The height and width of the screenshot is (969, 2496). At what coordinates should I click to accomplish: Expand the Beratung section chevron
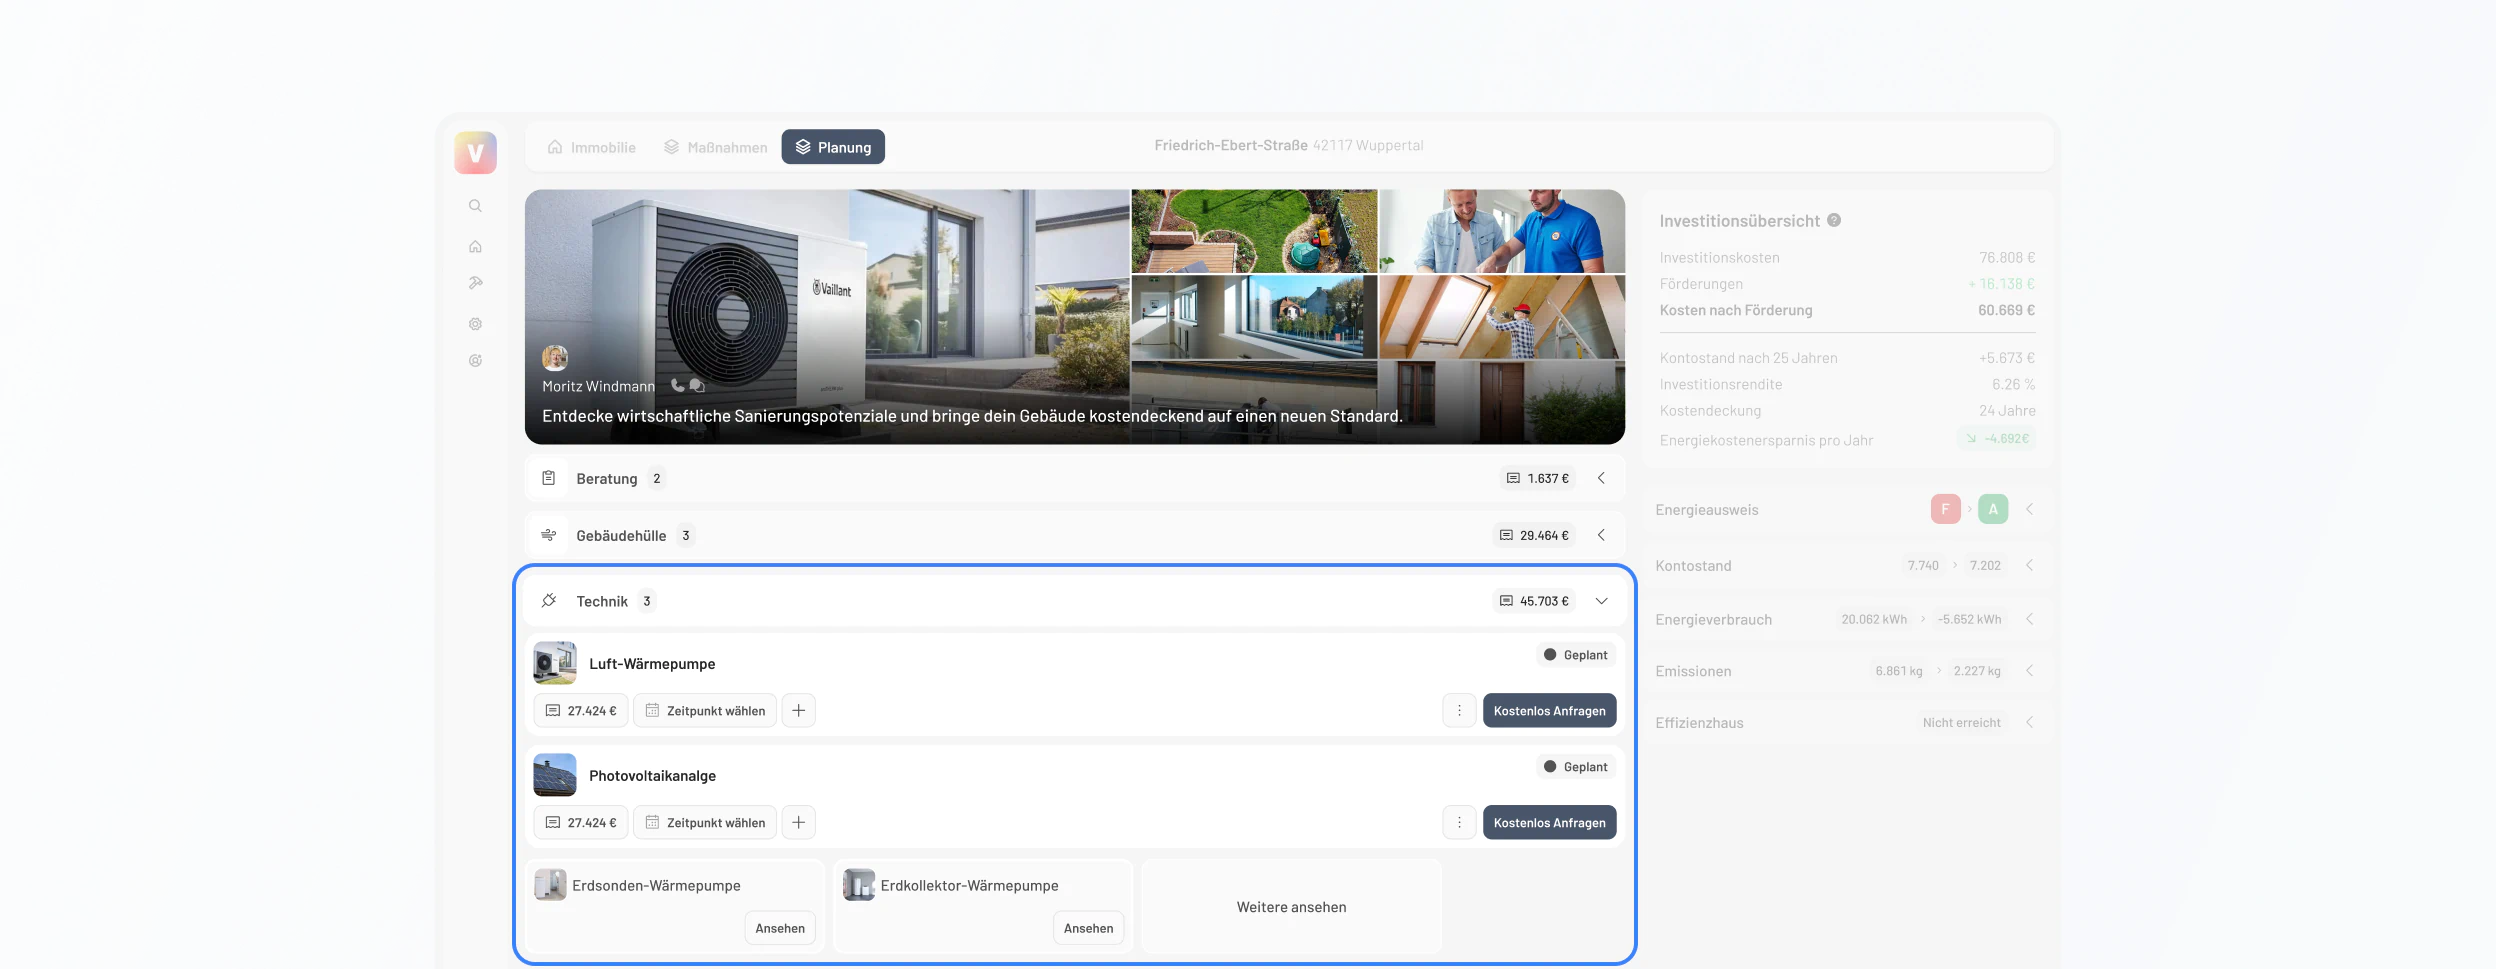[1601, 478]
